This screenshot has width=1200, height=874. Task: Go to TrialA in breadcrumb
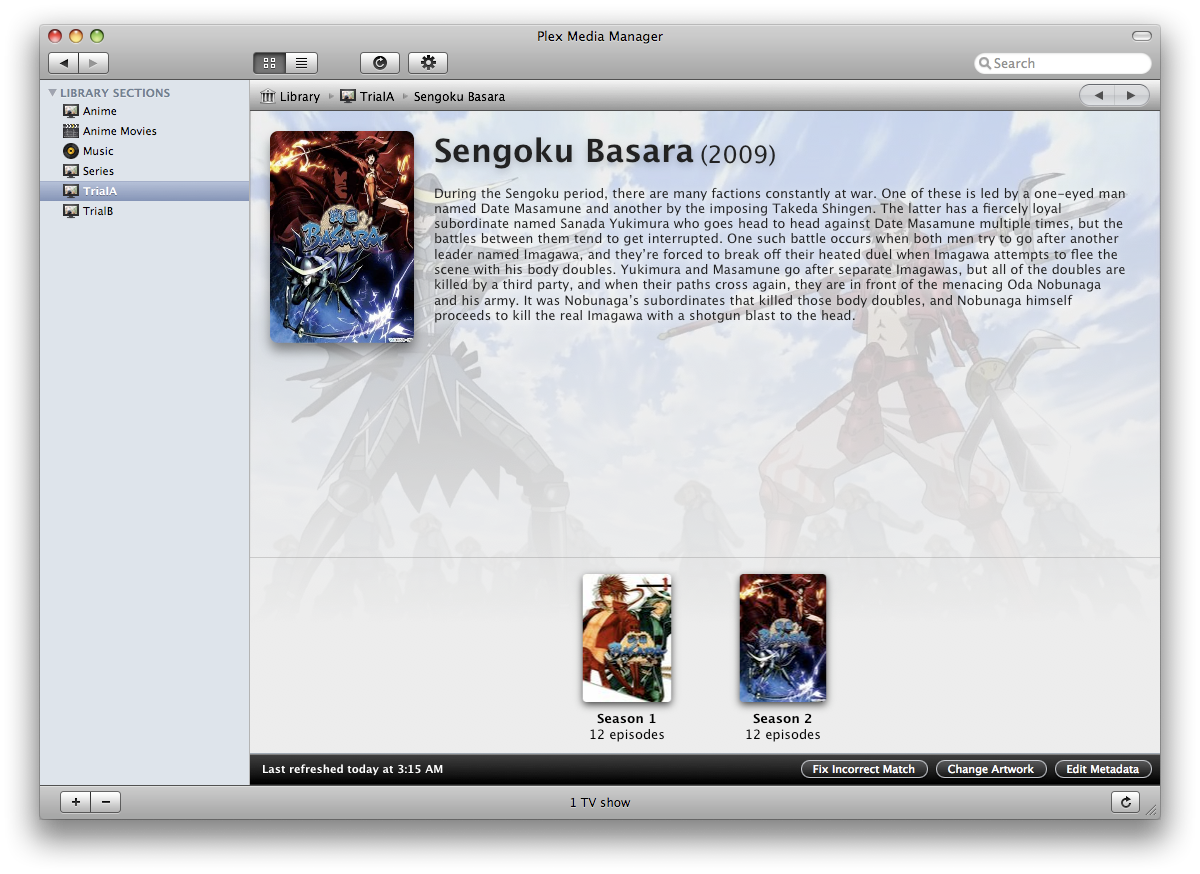click(377, 97)
